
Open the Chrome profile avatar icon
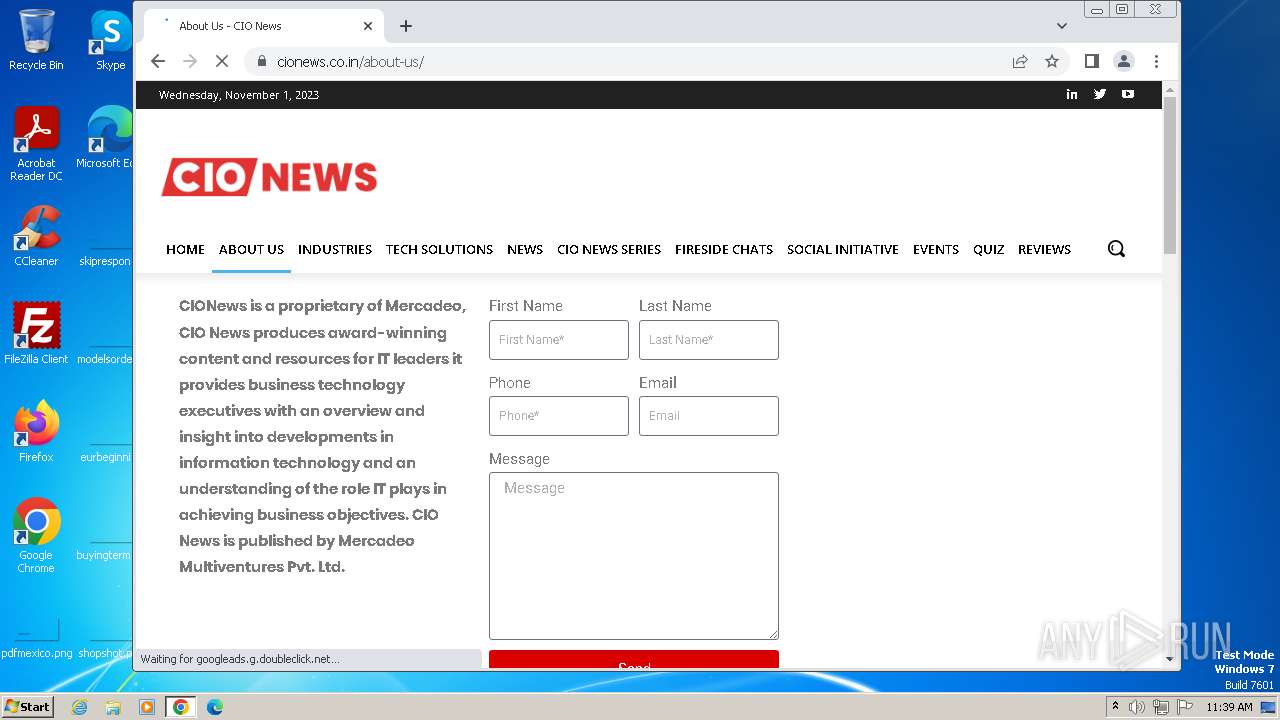click(1124, 61)
